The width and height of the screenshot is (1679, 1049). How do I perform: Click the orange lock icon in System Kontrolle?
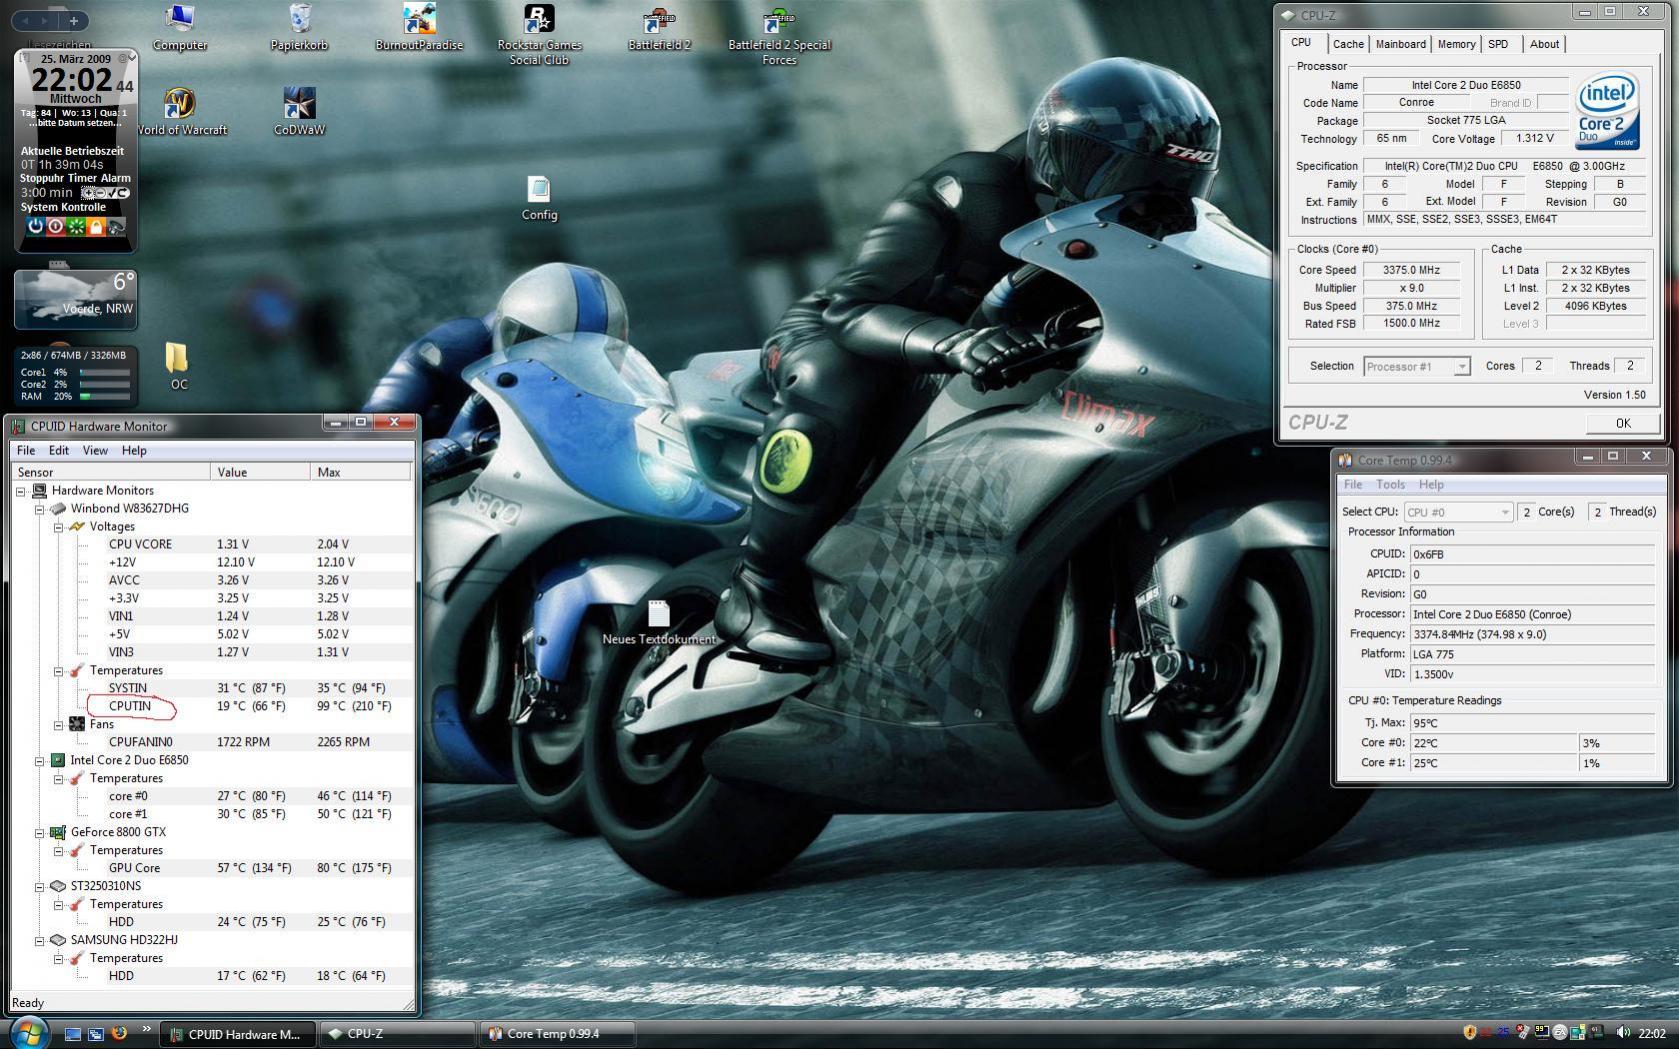[x=96, y=226]
